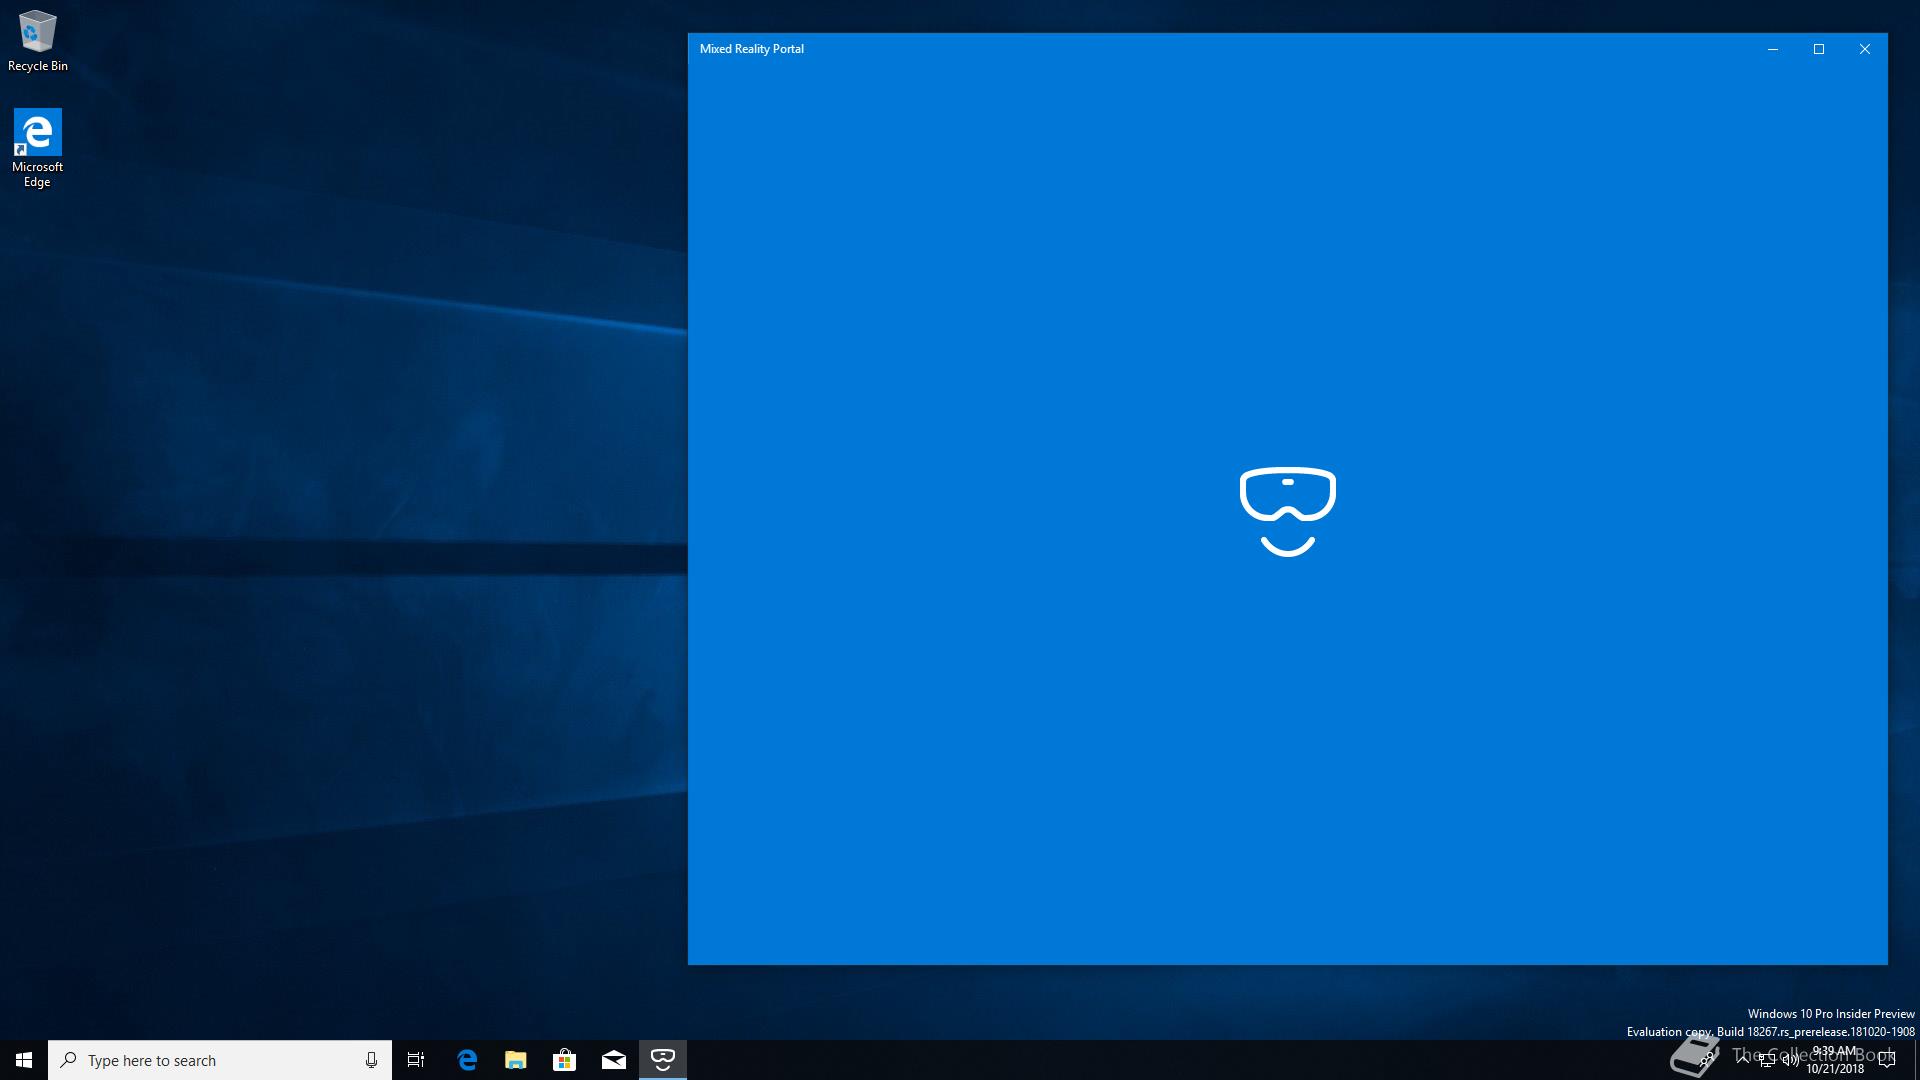Open the Action Center notifications
Viewport: 1920px width, 1080px height.
click(x=1887, y=1060)
